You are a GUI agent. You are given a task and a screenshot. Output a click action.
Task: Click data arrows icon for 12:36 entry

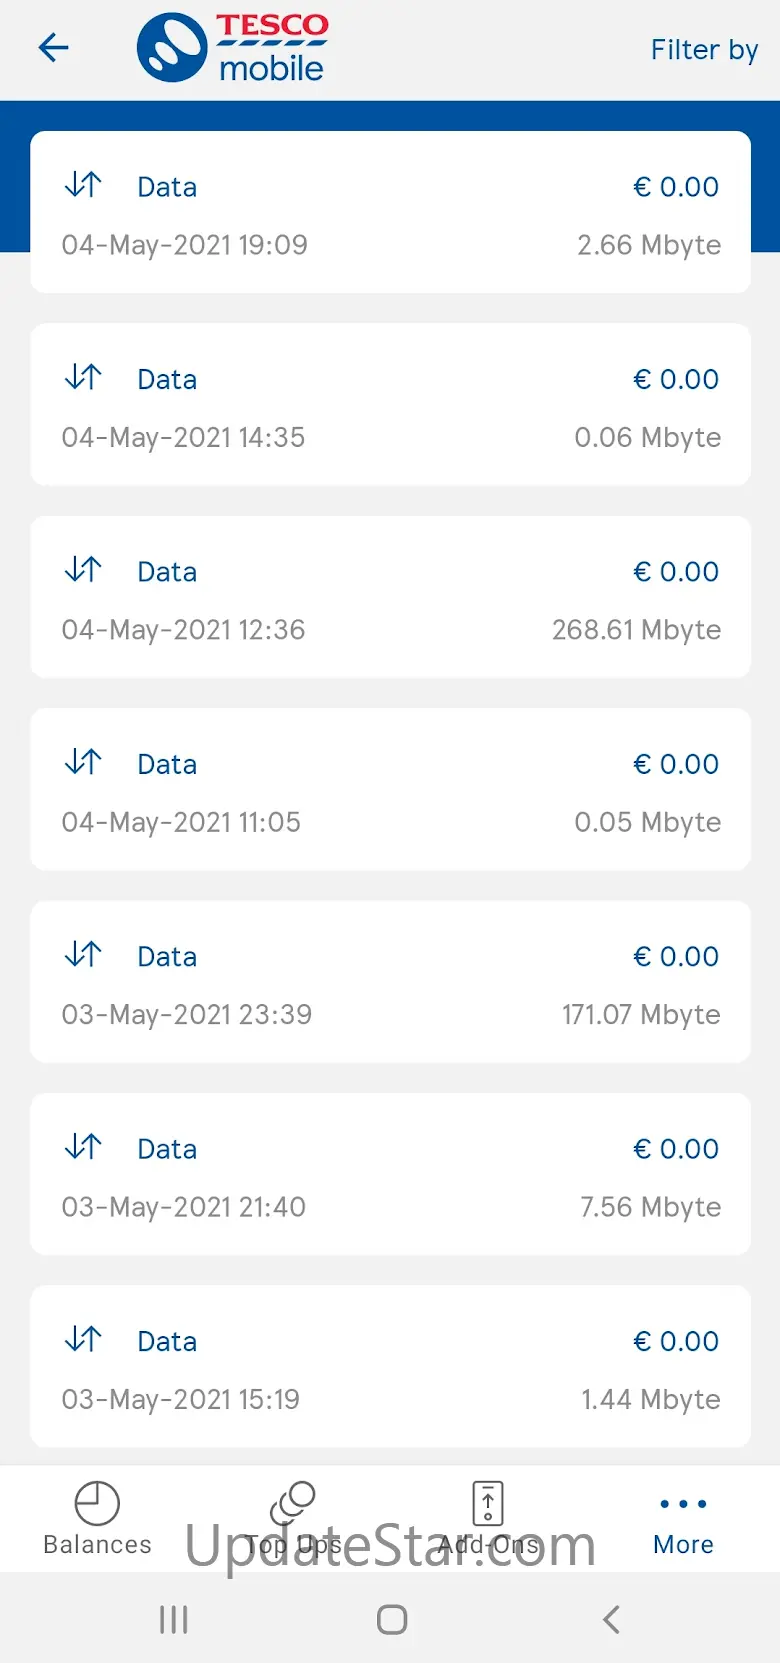coord(83,570)
